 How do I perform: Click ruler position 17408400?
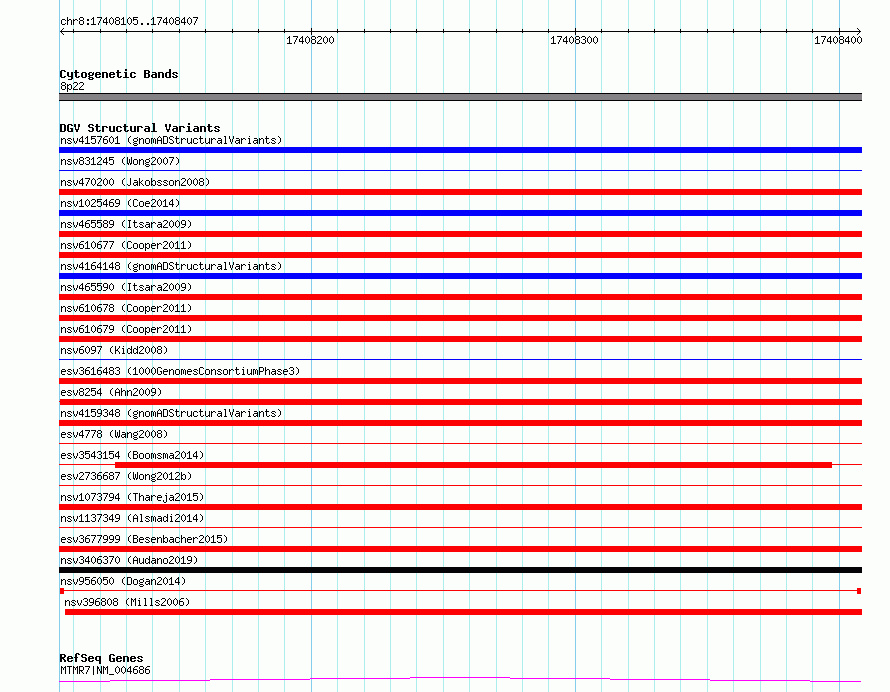838,40
